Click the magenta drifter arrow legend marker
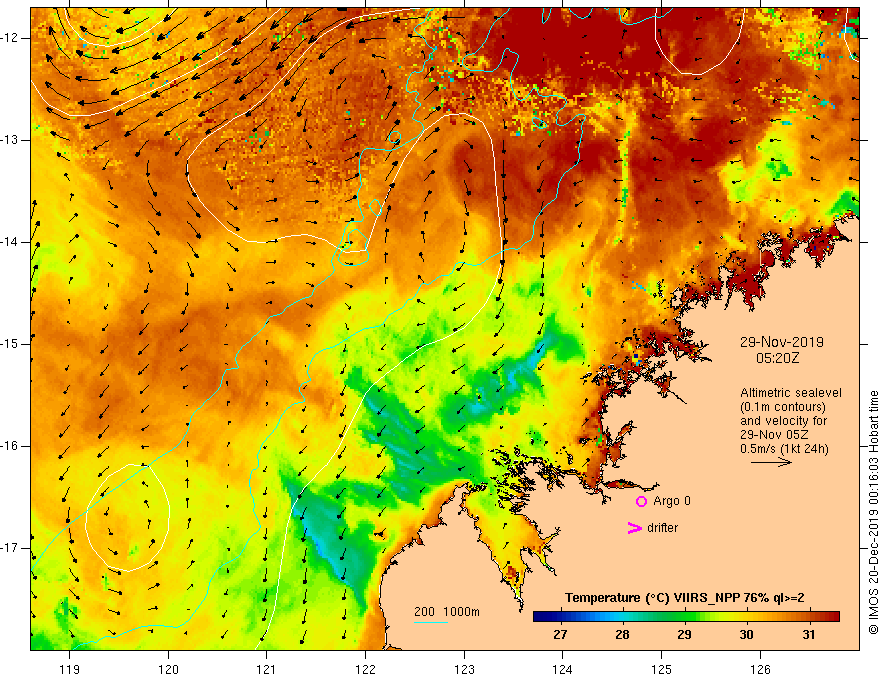880x680 pixels. click(x=634, y=528)
